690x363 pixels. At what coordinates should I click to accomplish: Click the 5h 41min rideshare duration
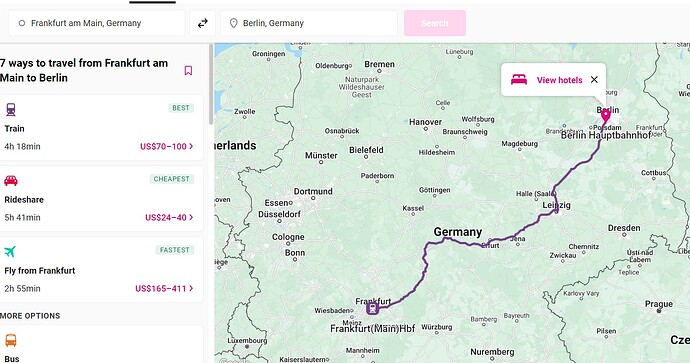pyautogui.click(x=22, y=217)
